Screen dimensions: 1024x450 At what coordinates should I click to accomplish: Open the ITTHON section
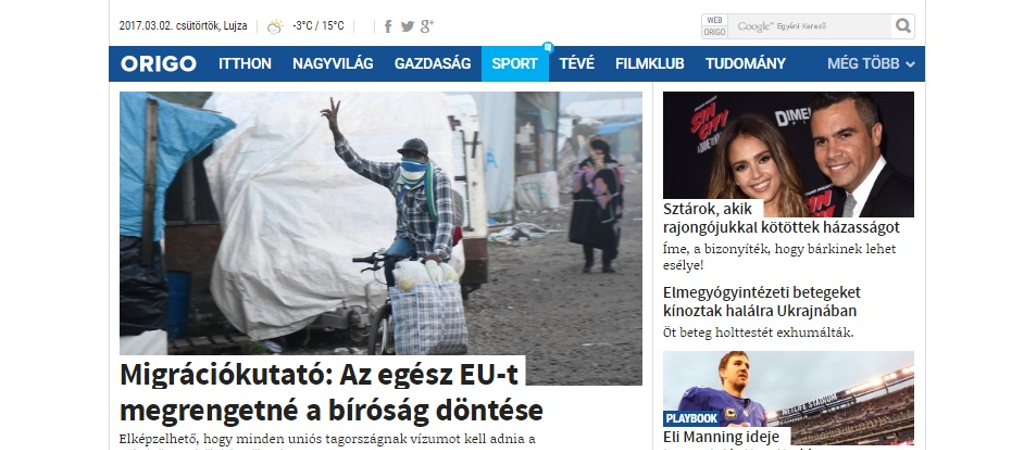(245, 63)
